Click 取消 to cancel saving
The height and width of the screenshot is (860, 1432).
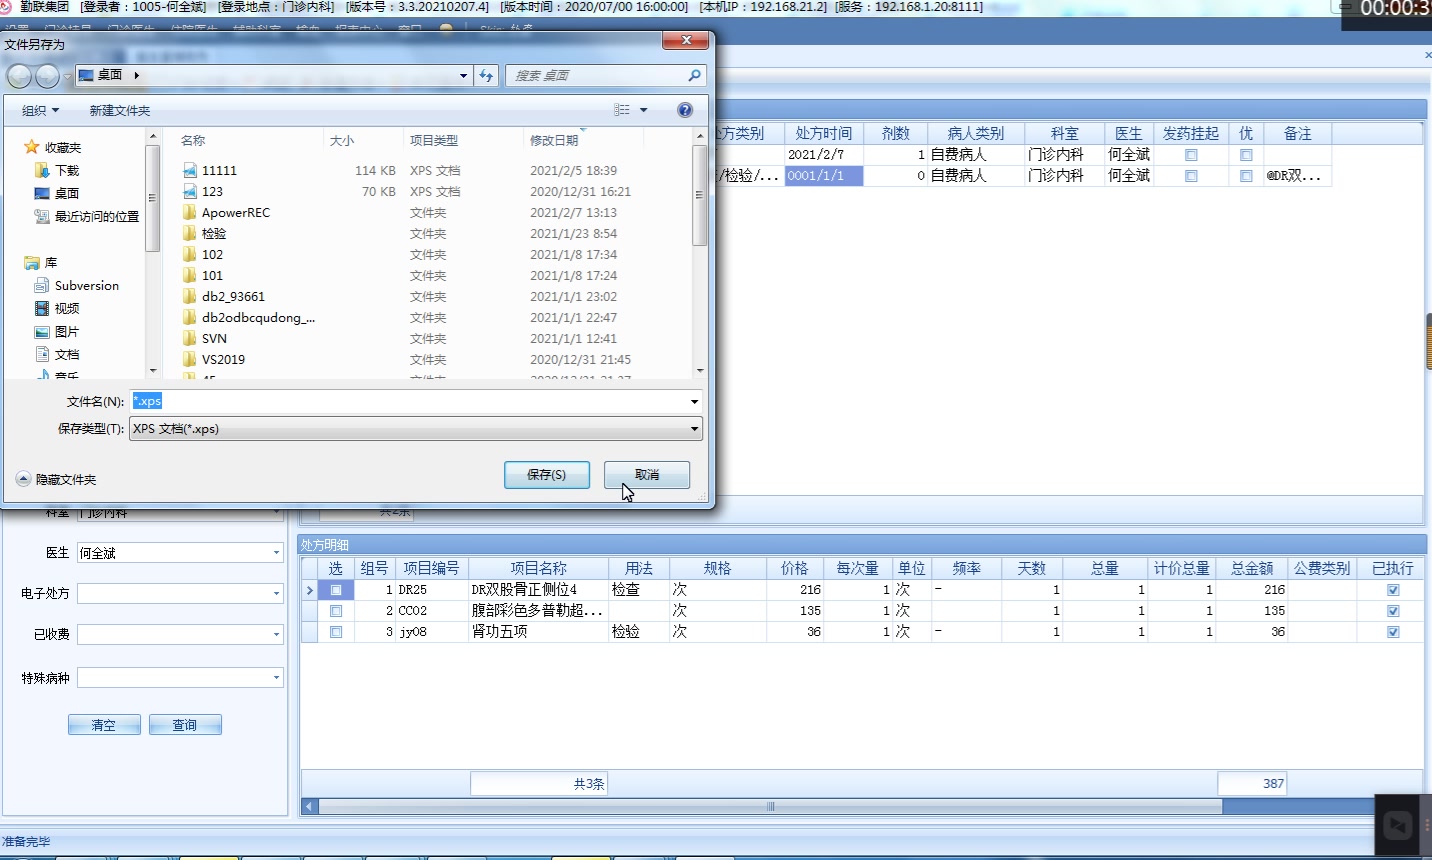647,475
